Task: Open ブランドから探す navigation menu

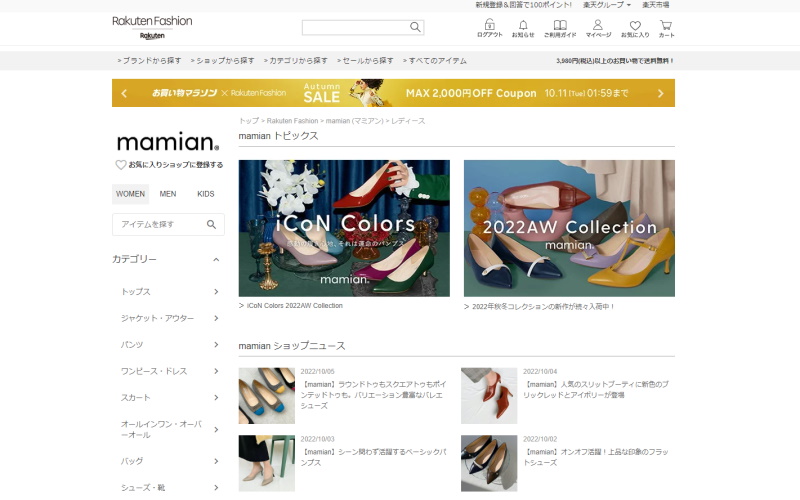Action: tap(148, 61)
